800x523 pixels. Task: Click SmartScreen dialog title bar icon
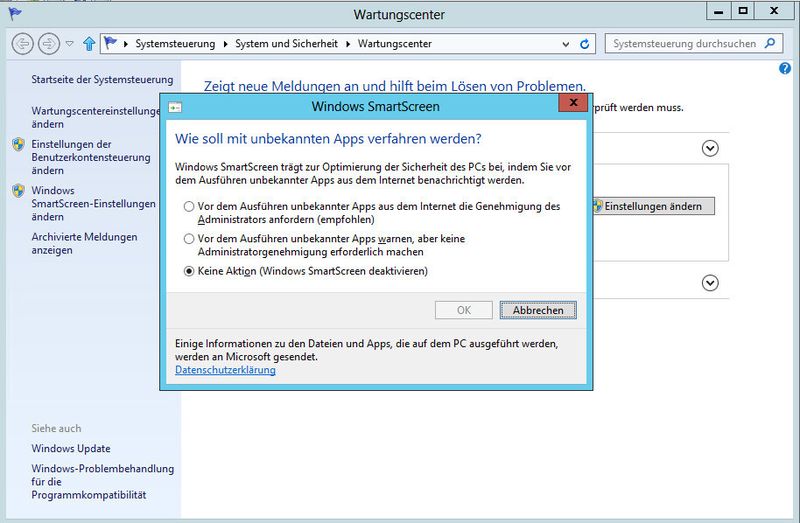[175, 107]
